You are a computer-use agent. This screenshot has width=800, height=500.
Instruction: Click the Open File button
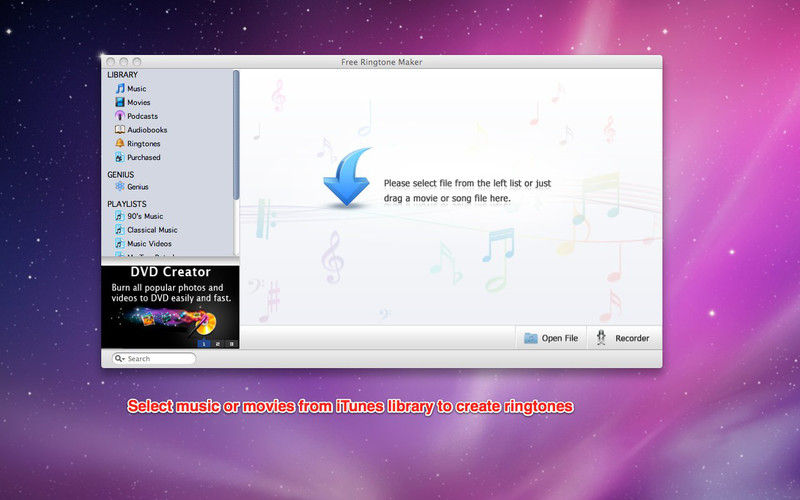click(x=551, y=338)
